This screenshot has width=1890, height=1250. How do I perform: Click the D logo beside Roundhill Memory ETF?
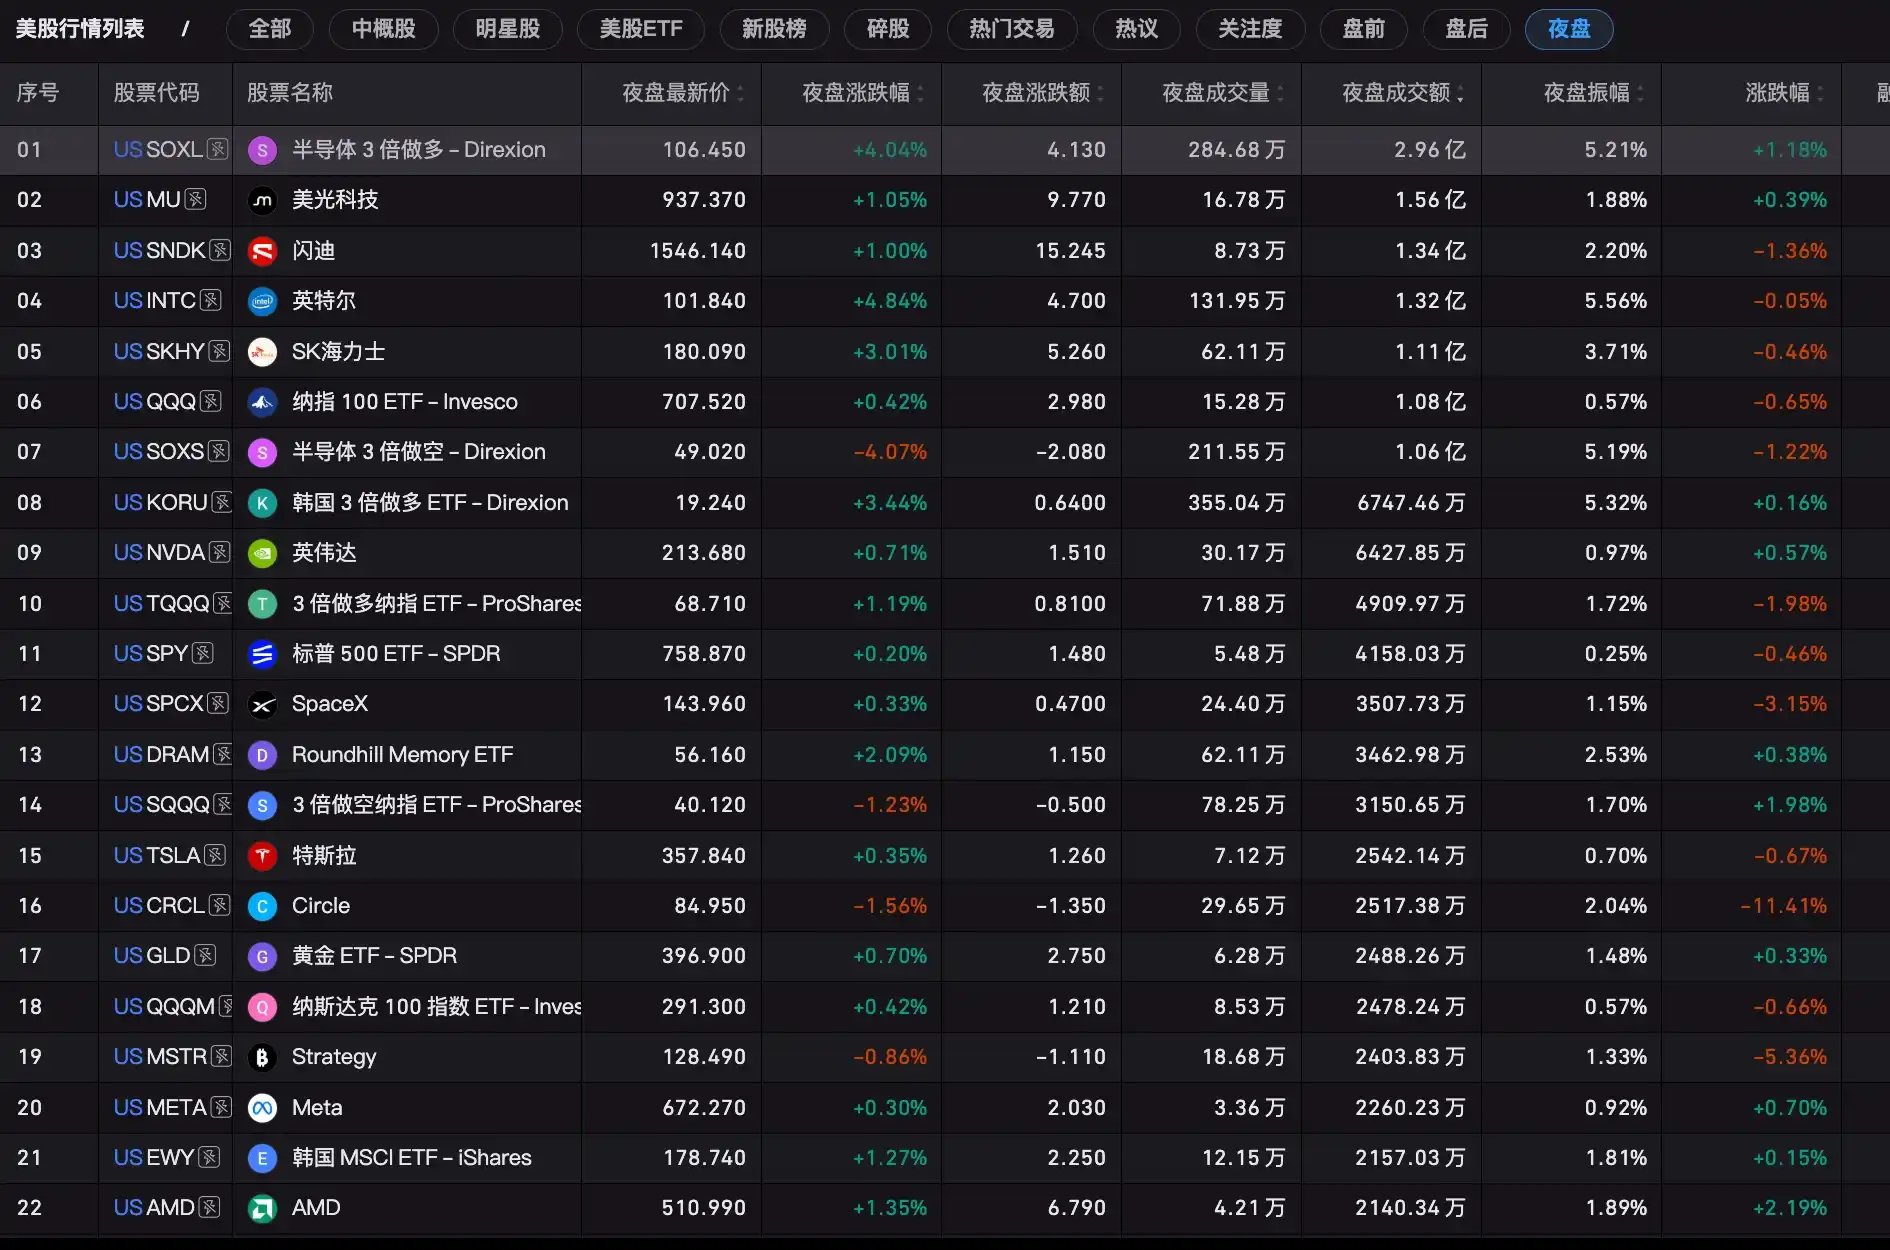pos(262,755)
